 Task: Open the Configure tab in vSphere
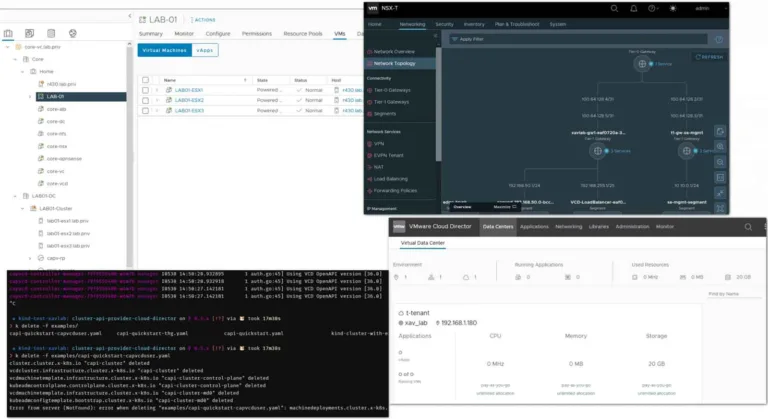pos(218,34)
